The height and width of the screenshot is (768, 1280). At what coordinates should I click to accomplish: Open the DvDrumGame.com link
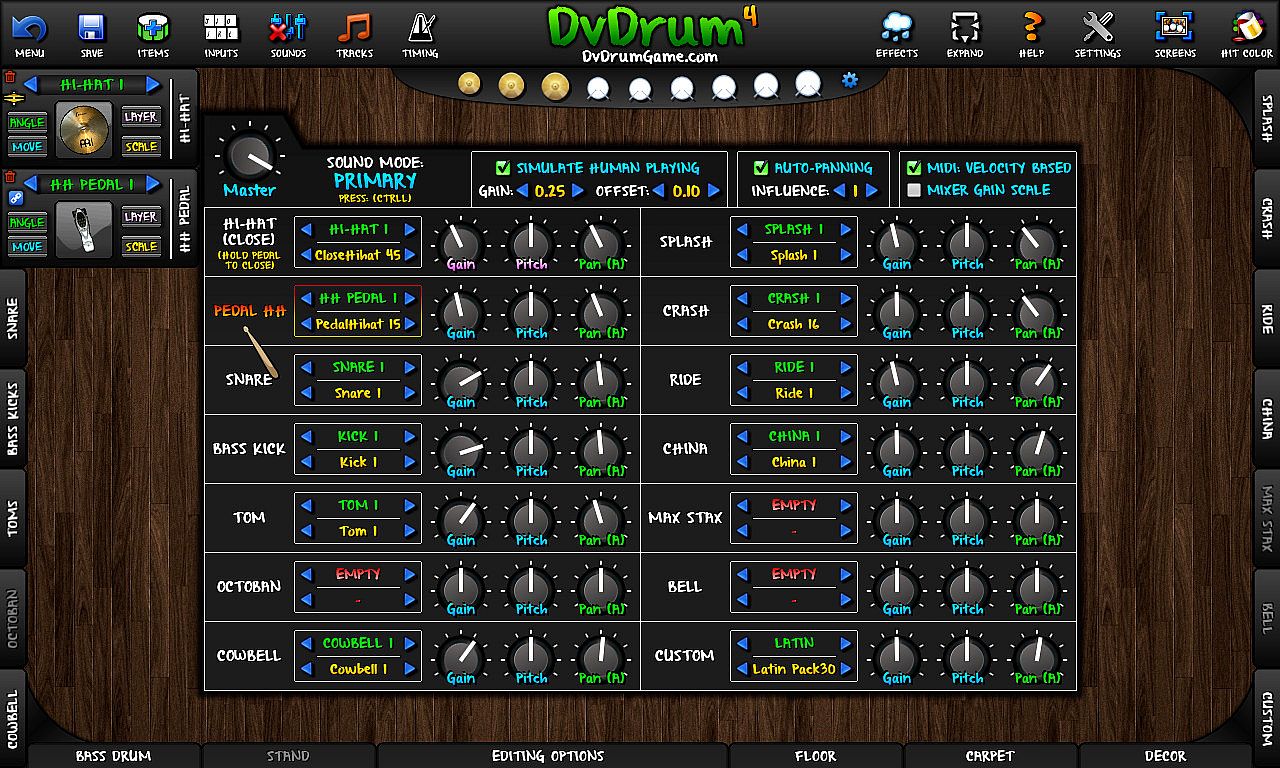pyautogui.click(x=650, y=56)
